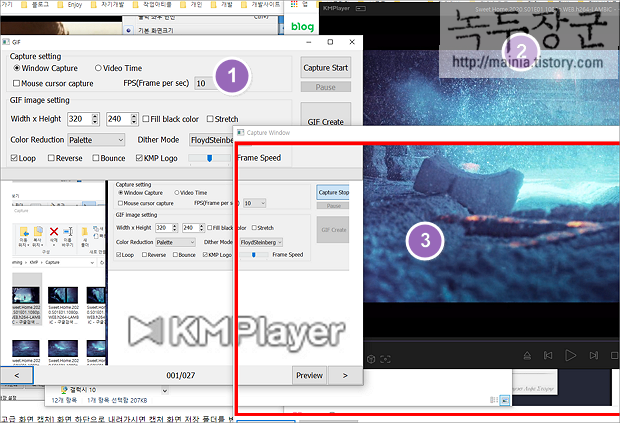Click Capture in Explorer breadcrumb path

52,262
